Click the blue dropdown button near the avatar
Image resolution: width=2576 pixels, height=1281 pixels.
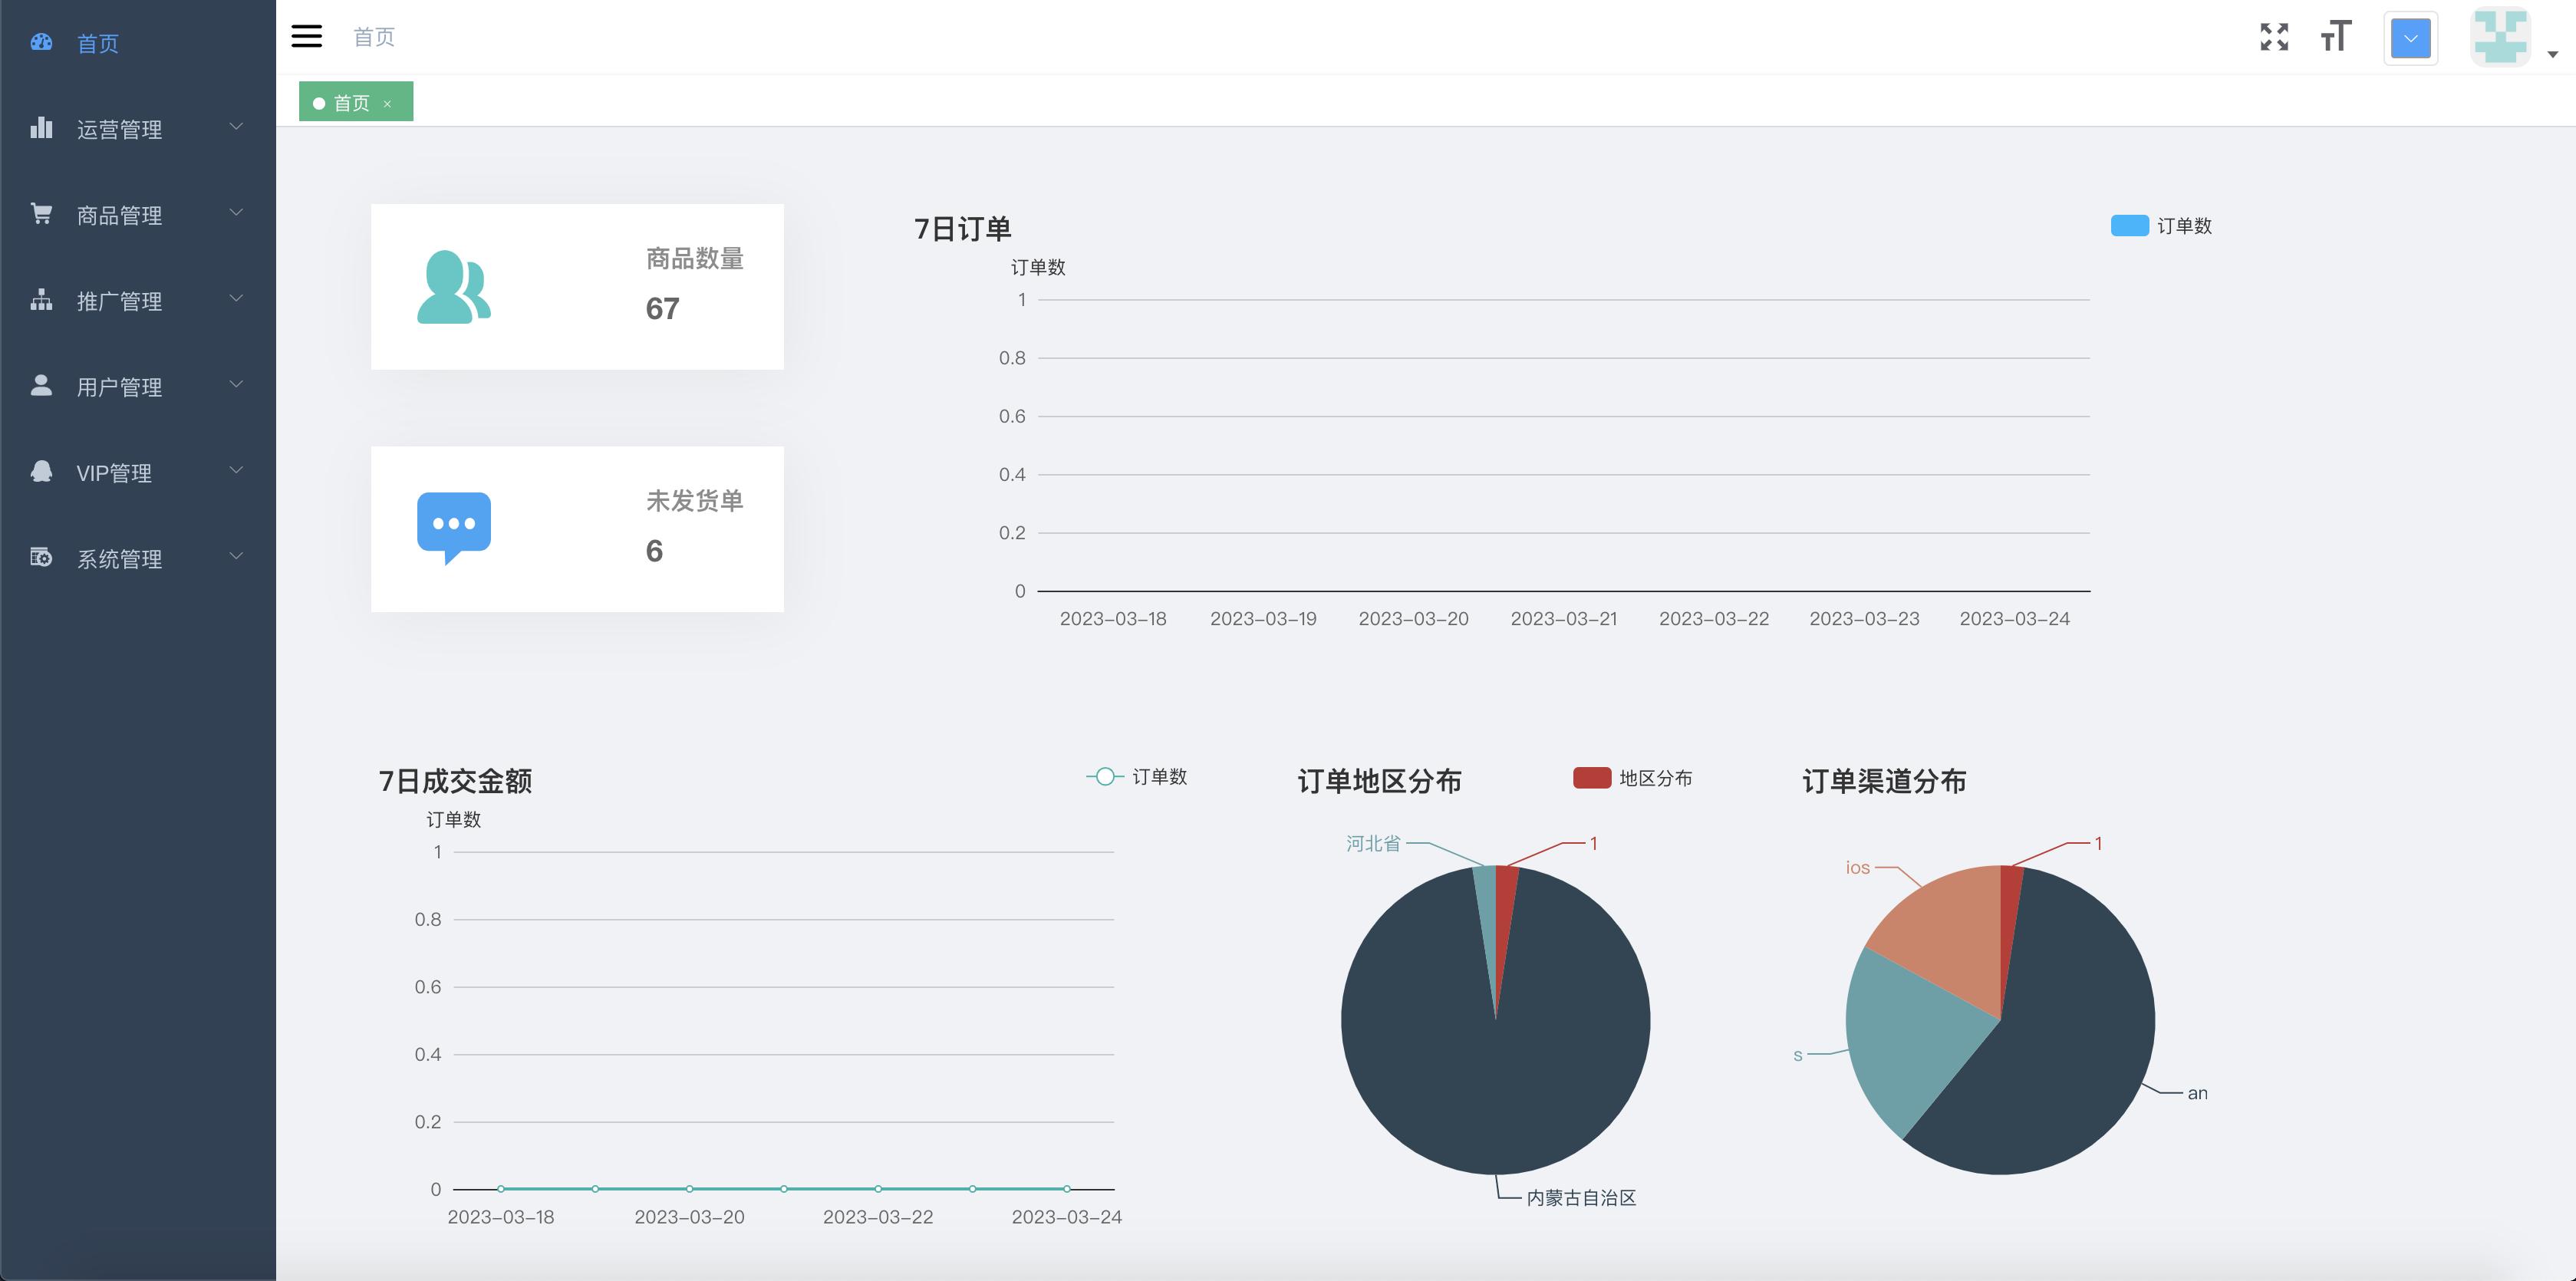(x=2410, y=38)
